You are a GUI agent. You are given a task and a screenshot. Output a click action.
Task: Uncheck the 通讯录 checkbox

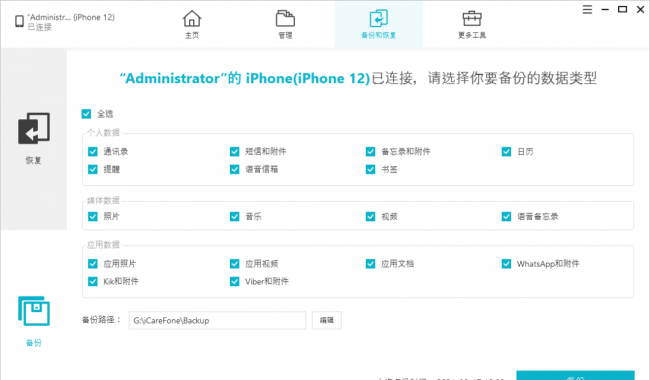[93, 151]
